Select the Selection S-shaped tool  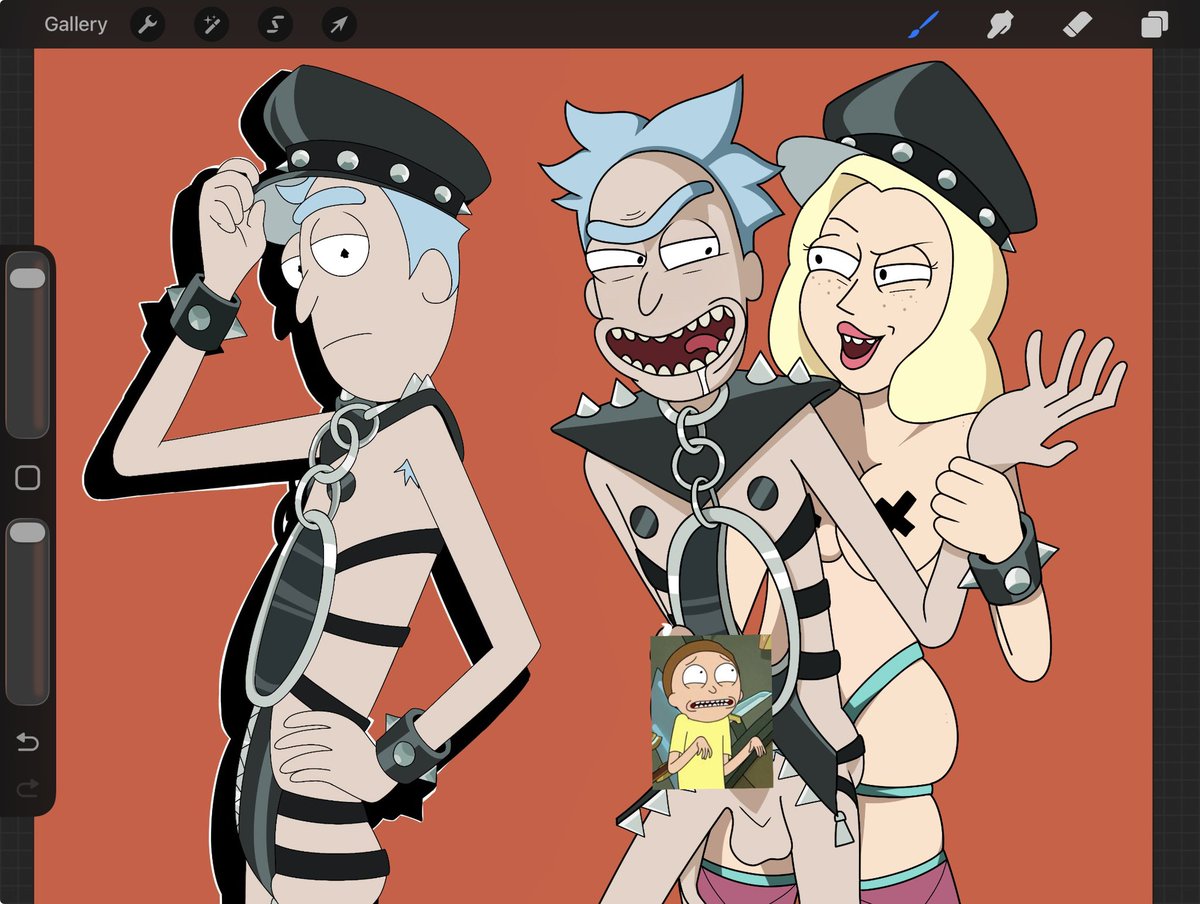coord(275,24)
